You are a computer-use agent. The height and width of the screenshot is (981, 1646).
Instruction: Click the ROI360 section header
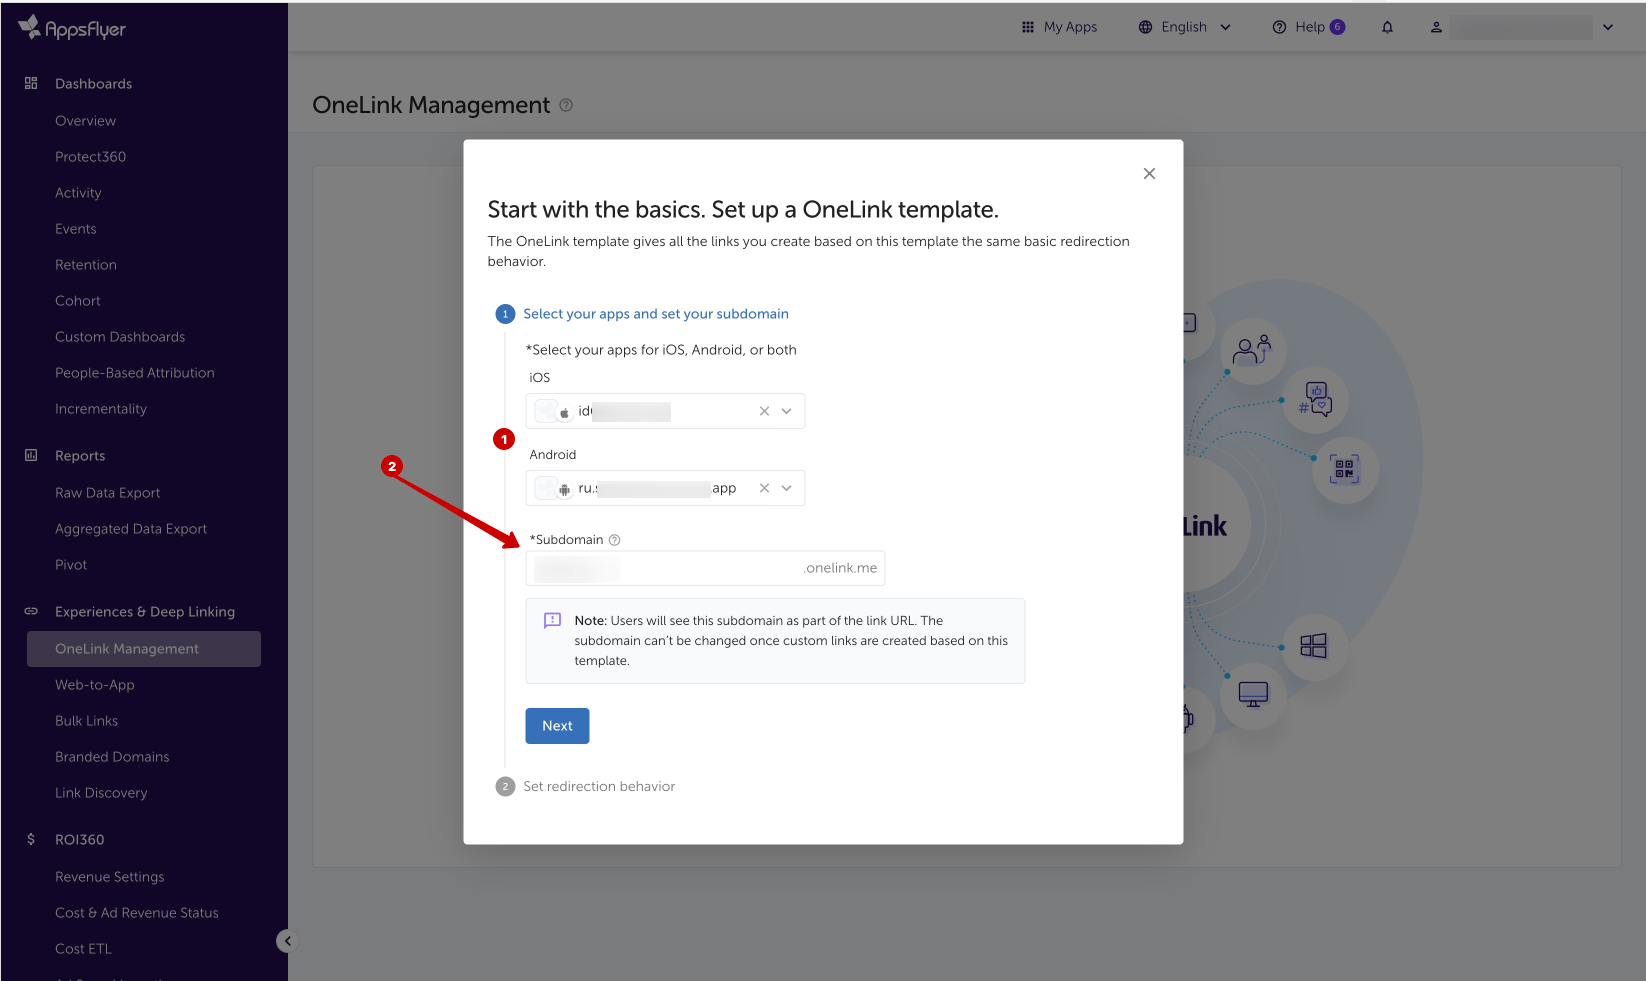point(80,840)
